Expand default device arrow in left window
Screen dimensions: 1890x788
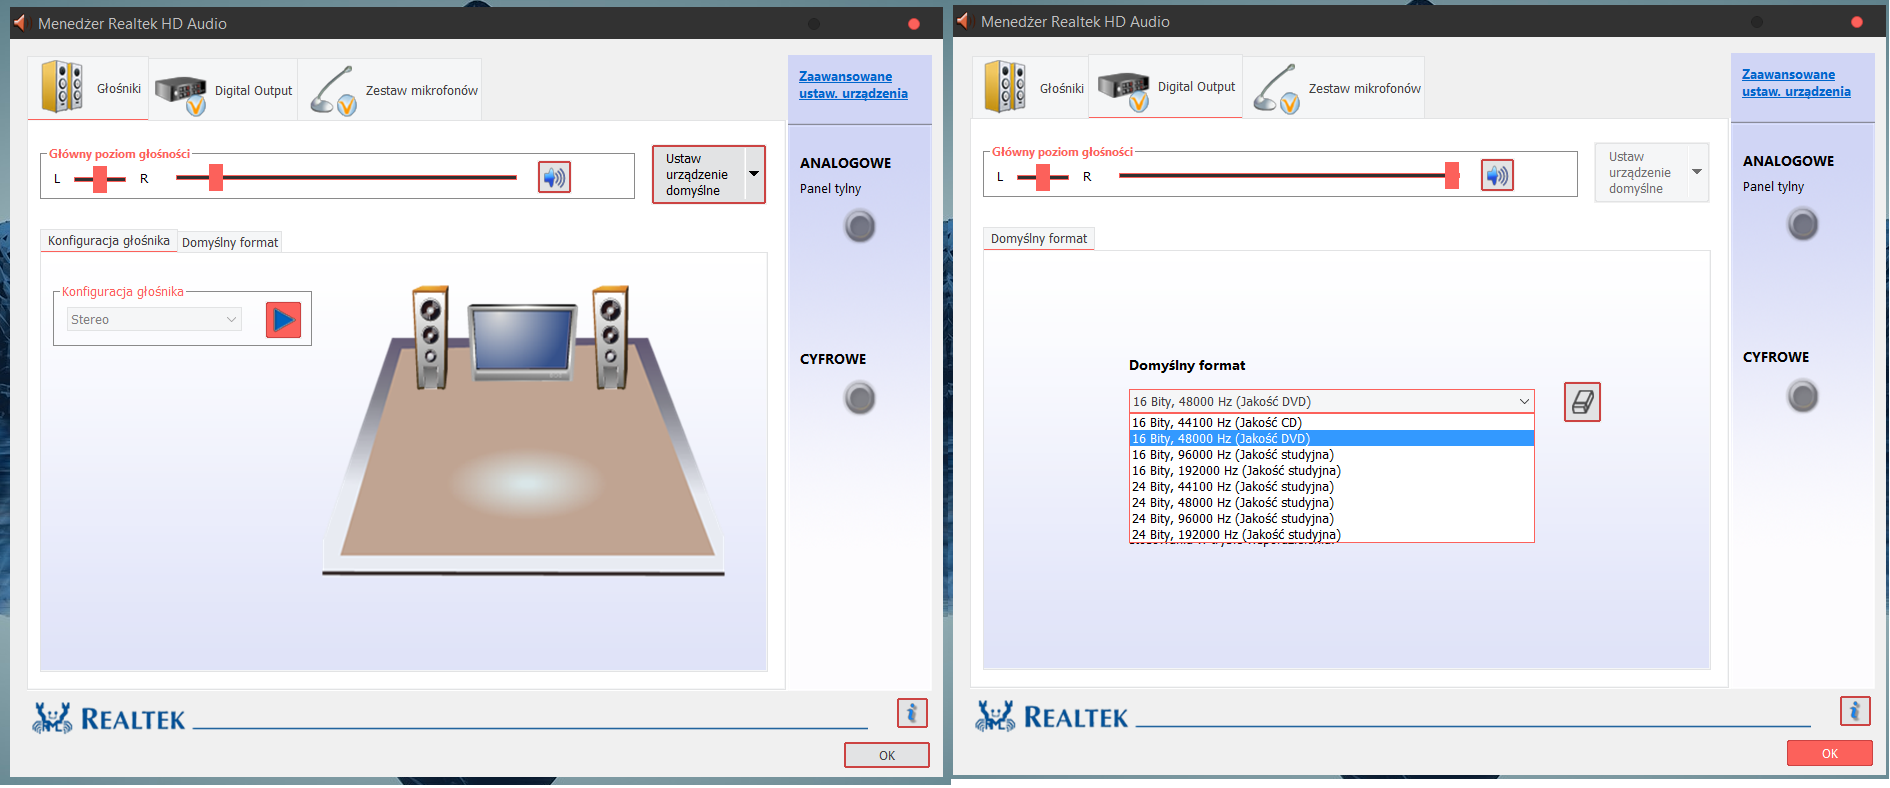[754, 174]
